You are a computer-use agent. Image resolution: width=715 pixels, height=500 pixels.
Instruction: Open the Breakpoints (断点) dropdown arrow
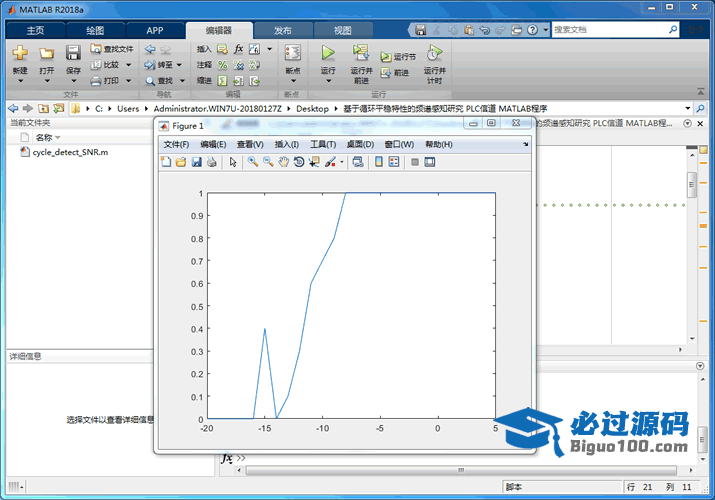coord(293,81)
